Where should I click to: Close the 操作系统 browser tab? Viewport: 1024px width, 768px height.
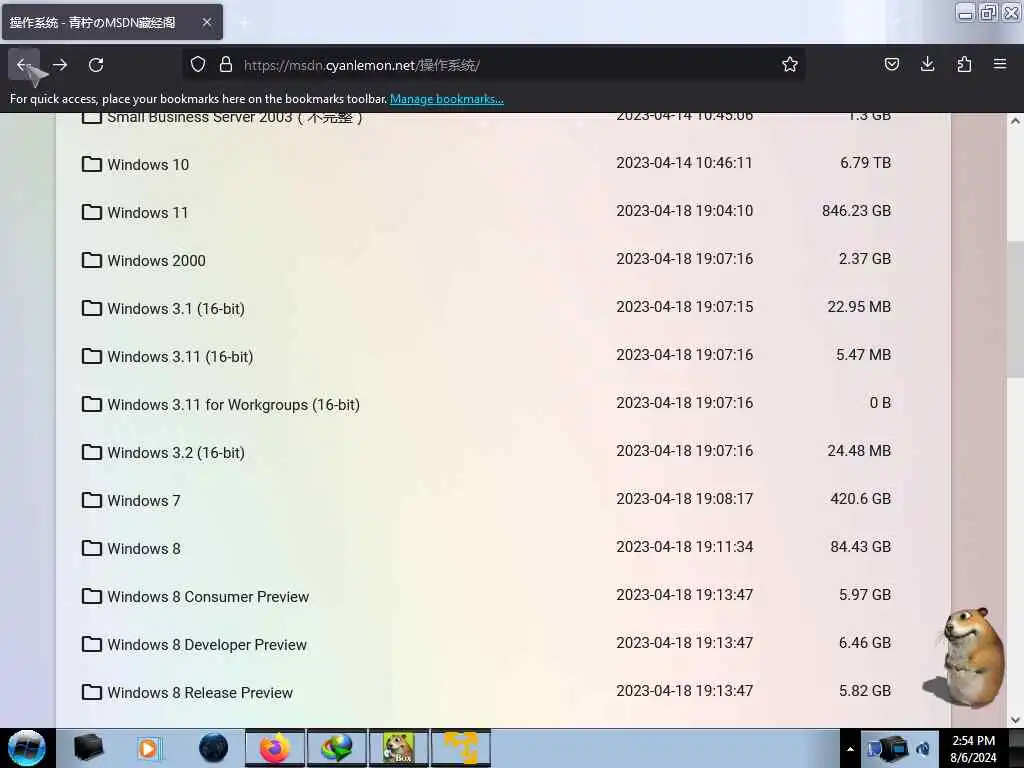[207, 22]
